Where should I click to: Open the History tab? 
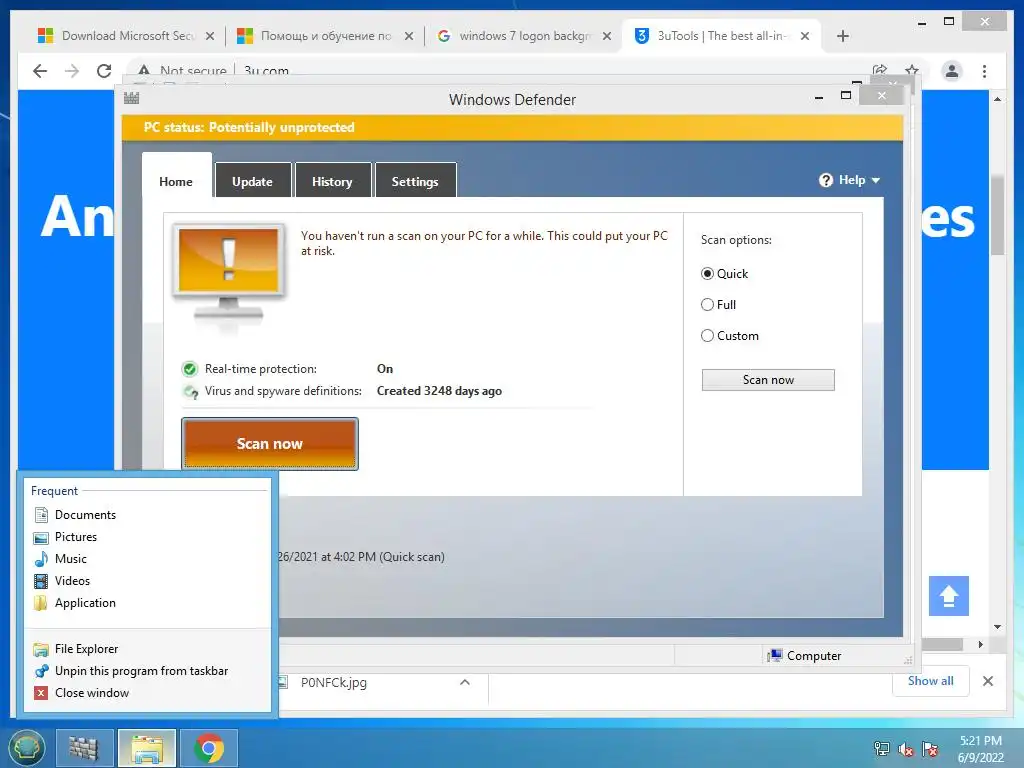pos(332,182)
